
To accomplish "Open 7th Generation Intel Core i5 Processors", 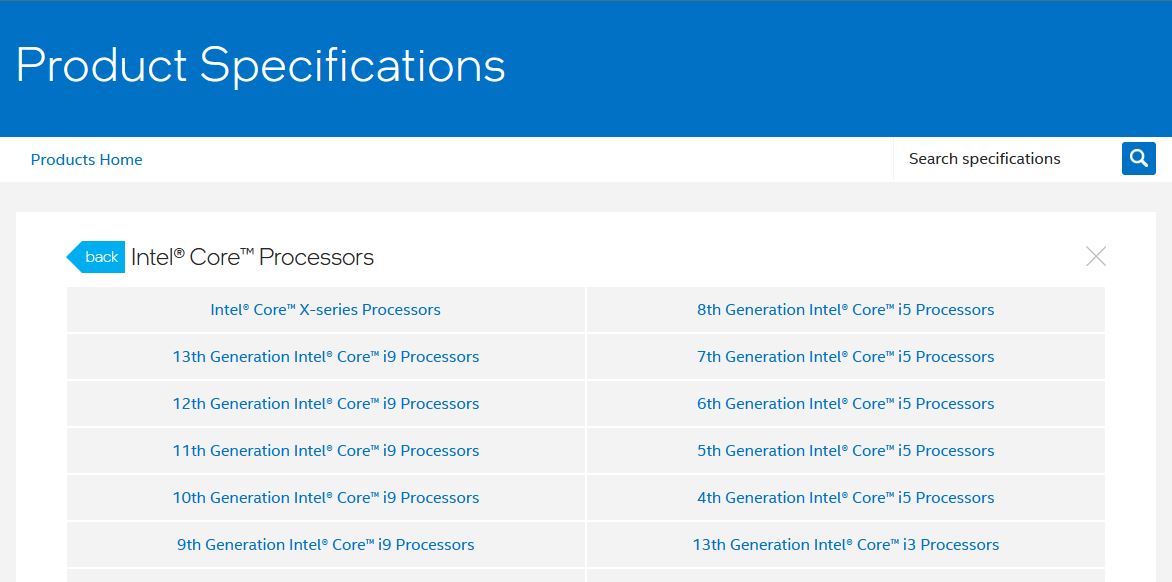I will click(x=846, y=356).
